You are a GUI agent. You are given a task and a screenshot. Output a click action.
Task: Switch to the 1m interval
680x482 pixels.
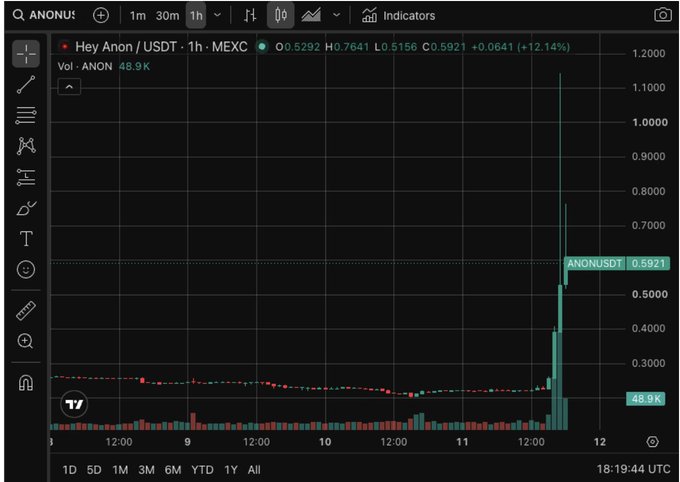point(137,16)
